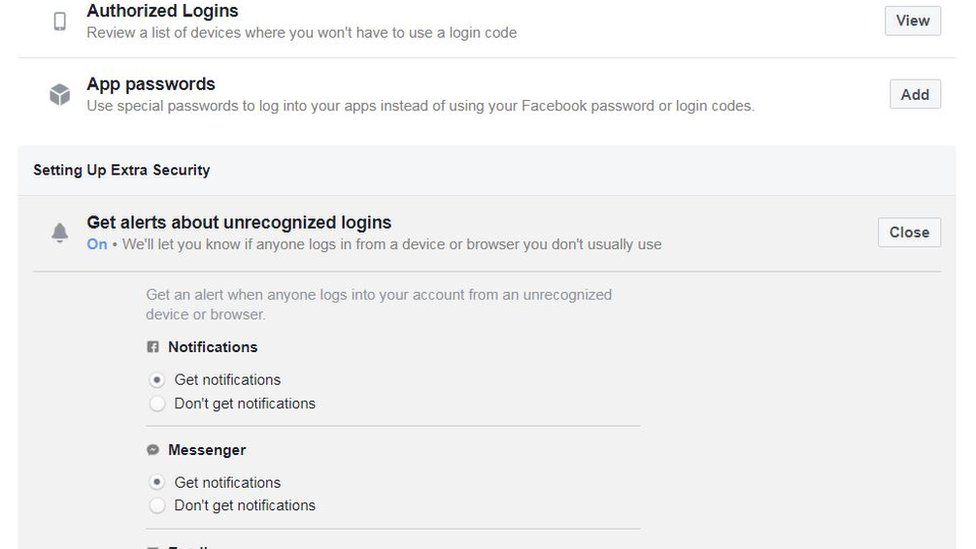Select Get notifications under Notifications
The height and width of the screenshot is (549, 976).
click(157, 380)
